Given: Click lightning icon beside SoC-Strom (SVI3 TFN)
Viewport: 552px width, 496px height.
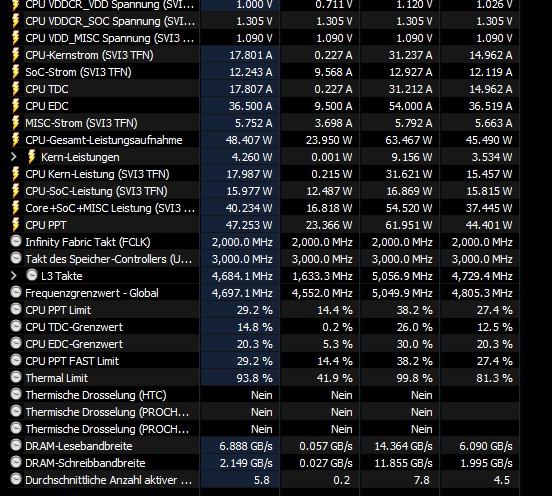Looking at the screenshot, I should tap(15, 72).
